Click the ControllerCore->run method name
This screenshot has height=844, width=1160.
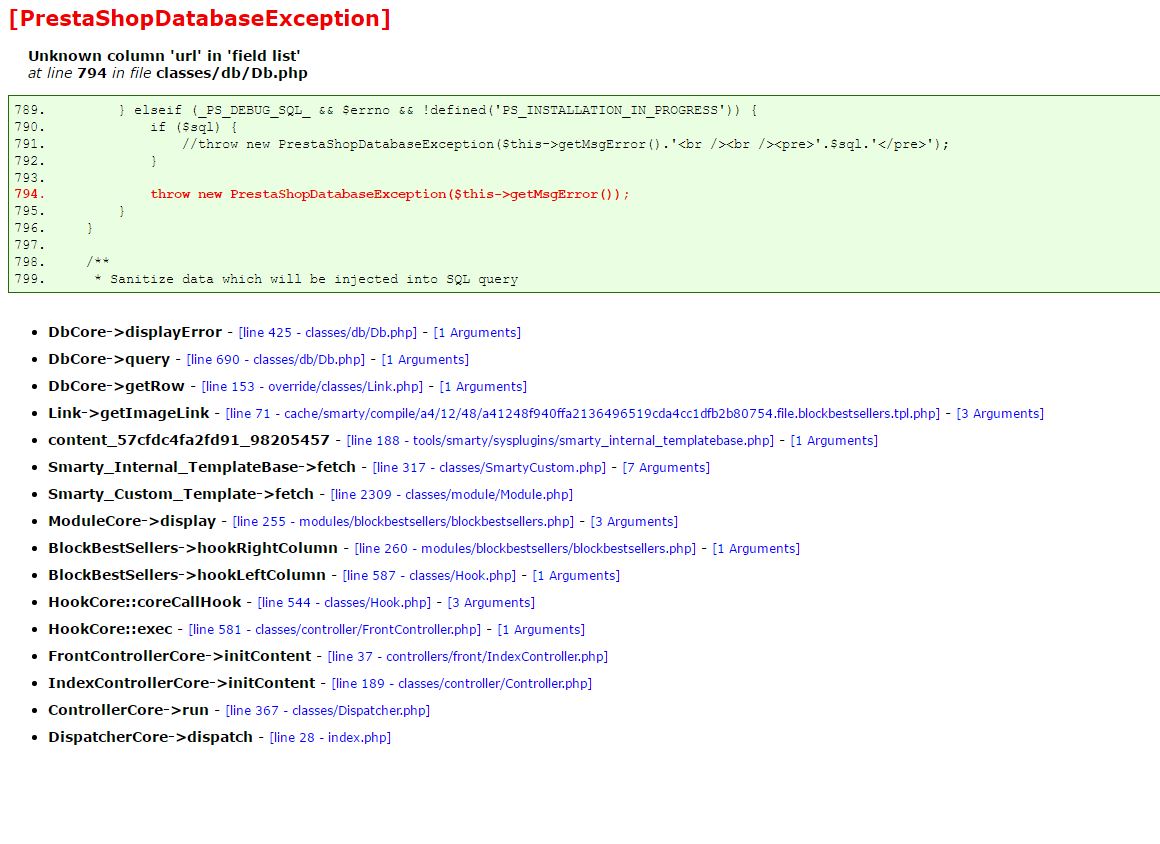point(129,710)
